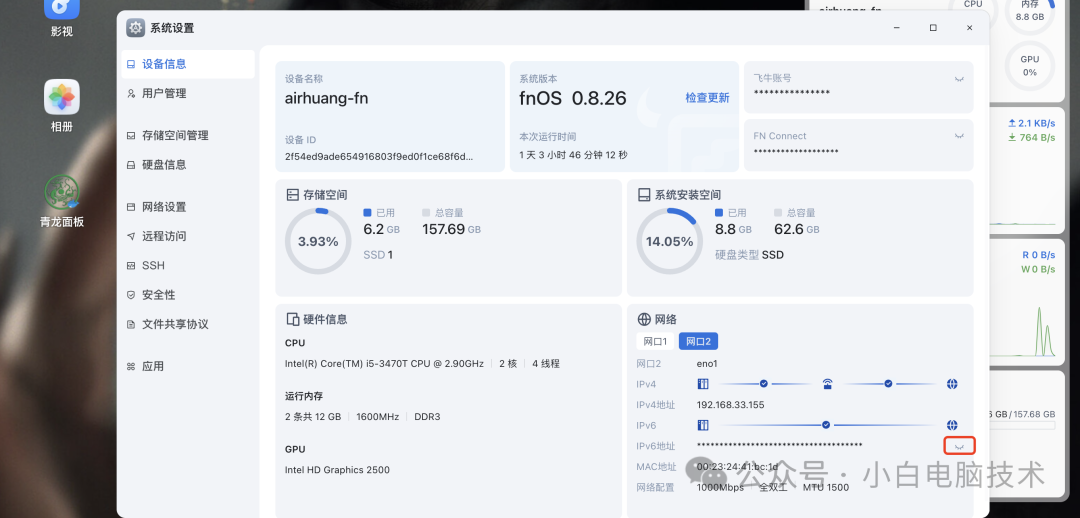Minimize the 系统设置 window
The height and width of the screenshot is (518, 1080).
897,28
